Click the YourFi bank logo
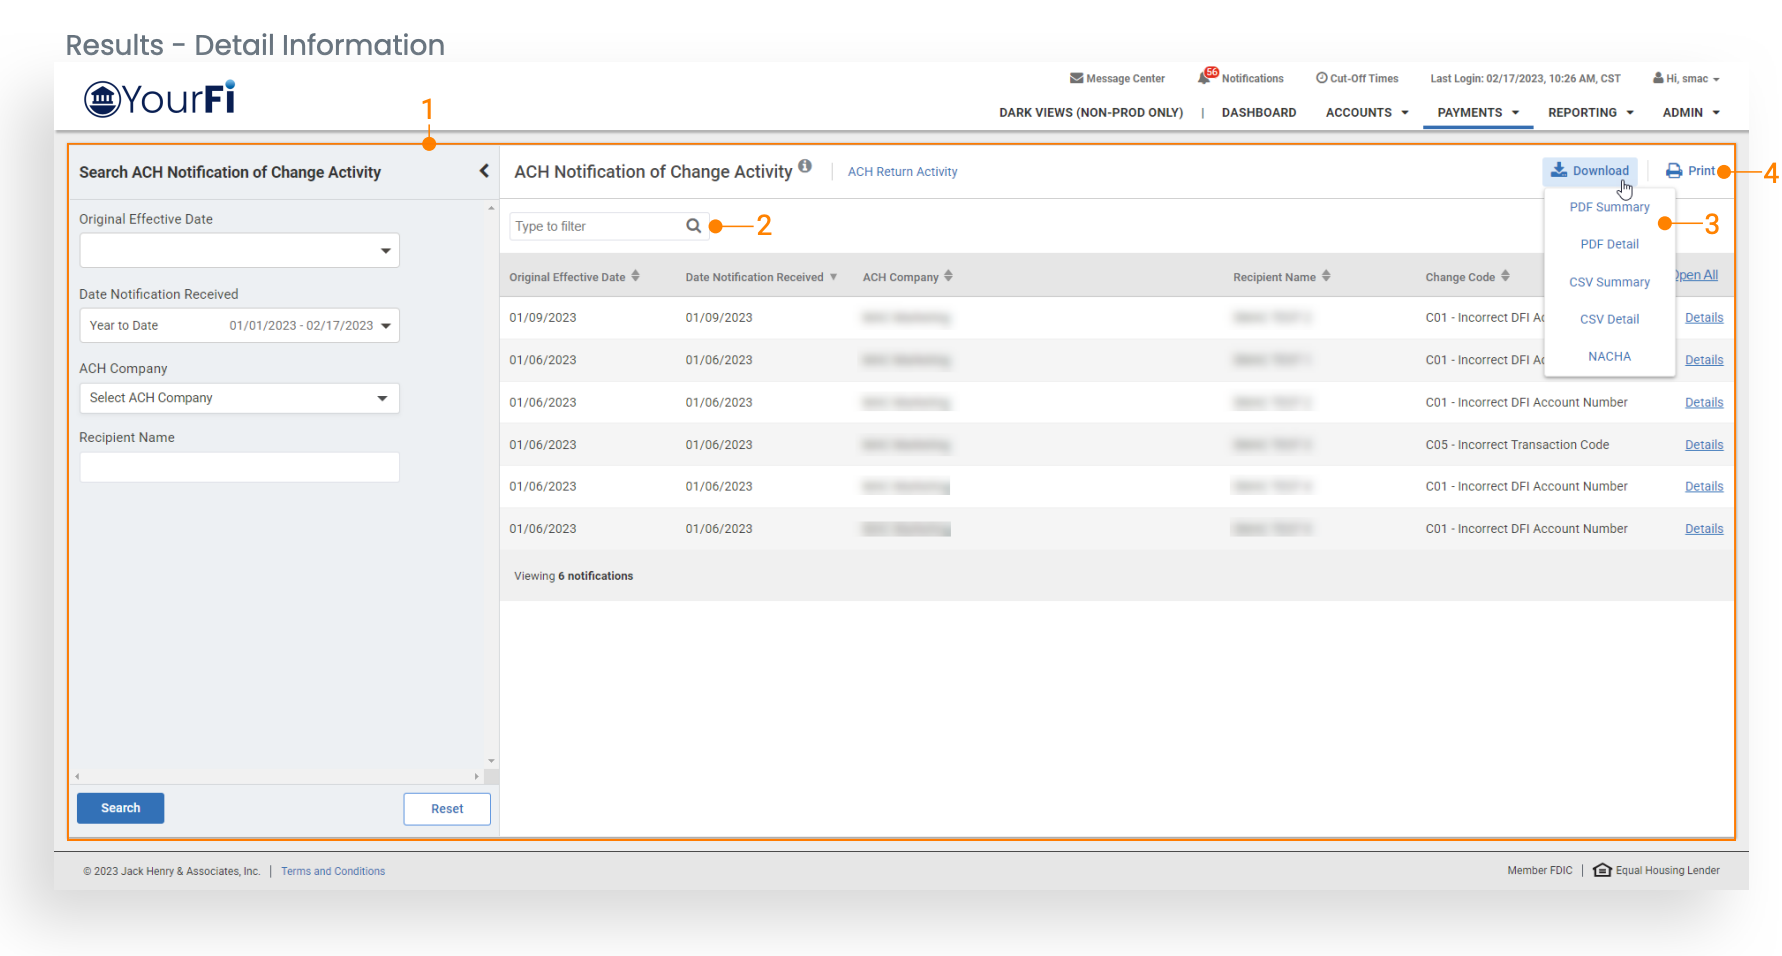Viewport: 1782px width, 956px height. [x=160, y=99]
